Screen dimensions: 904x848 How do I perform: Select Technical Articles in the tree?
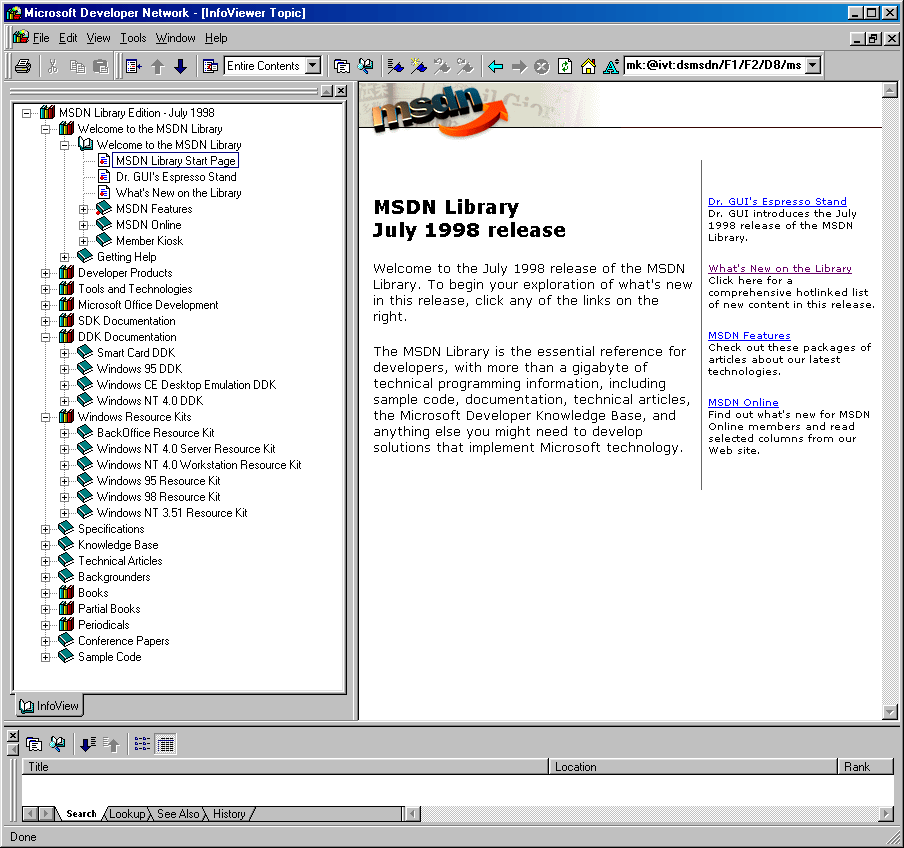120,561
